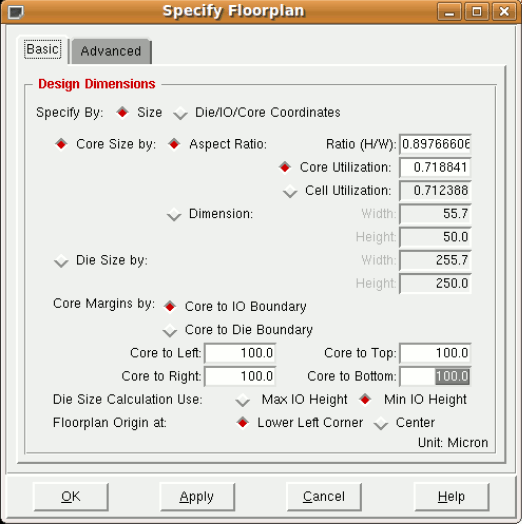The height and width of the screenshot is (524, 522).
Task: Click the Core to Right input
Action: [x=240, y=376]
